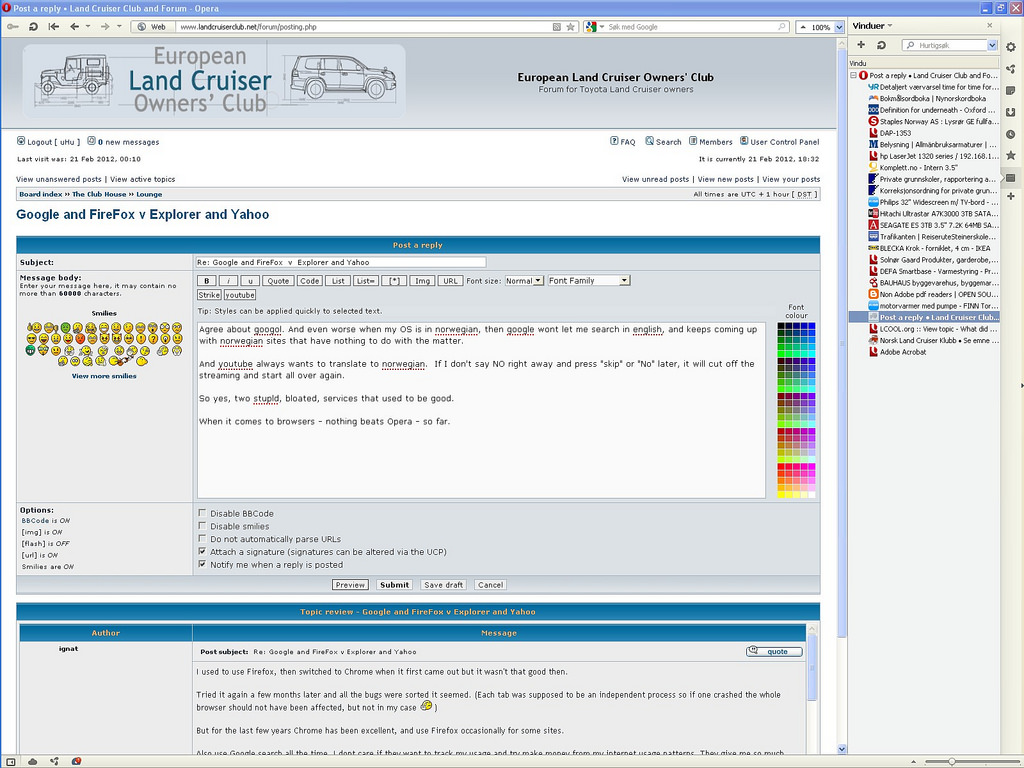Tick the Disable smilies checkbox
1024x768 pixels.
(202, 526)
